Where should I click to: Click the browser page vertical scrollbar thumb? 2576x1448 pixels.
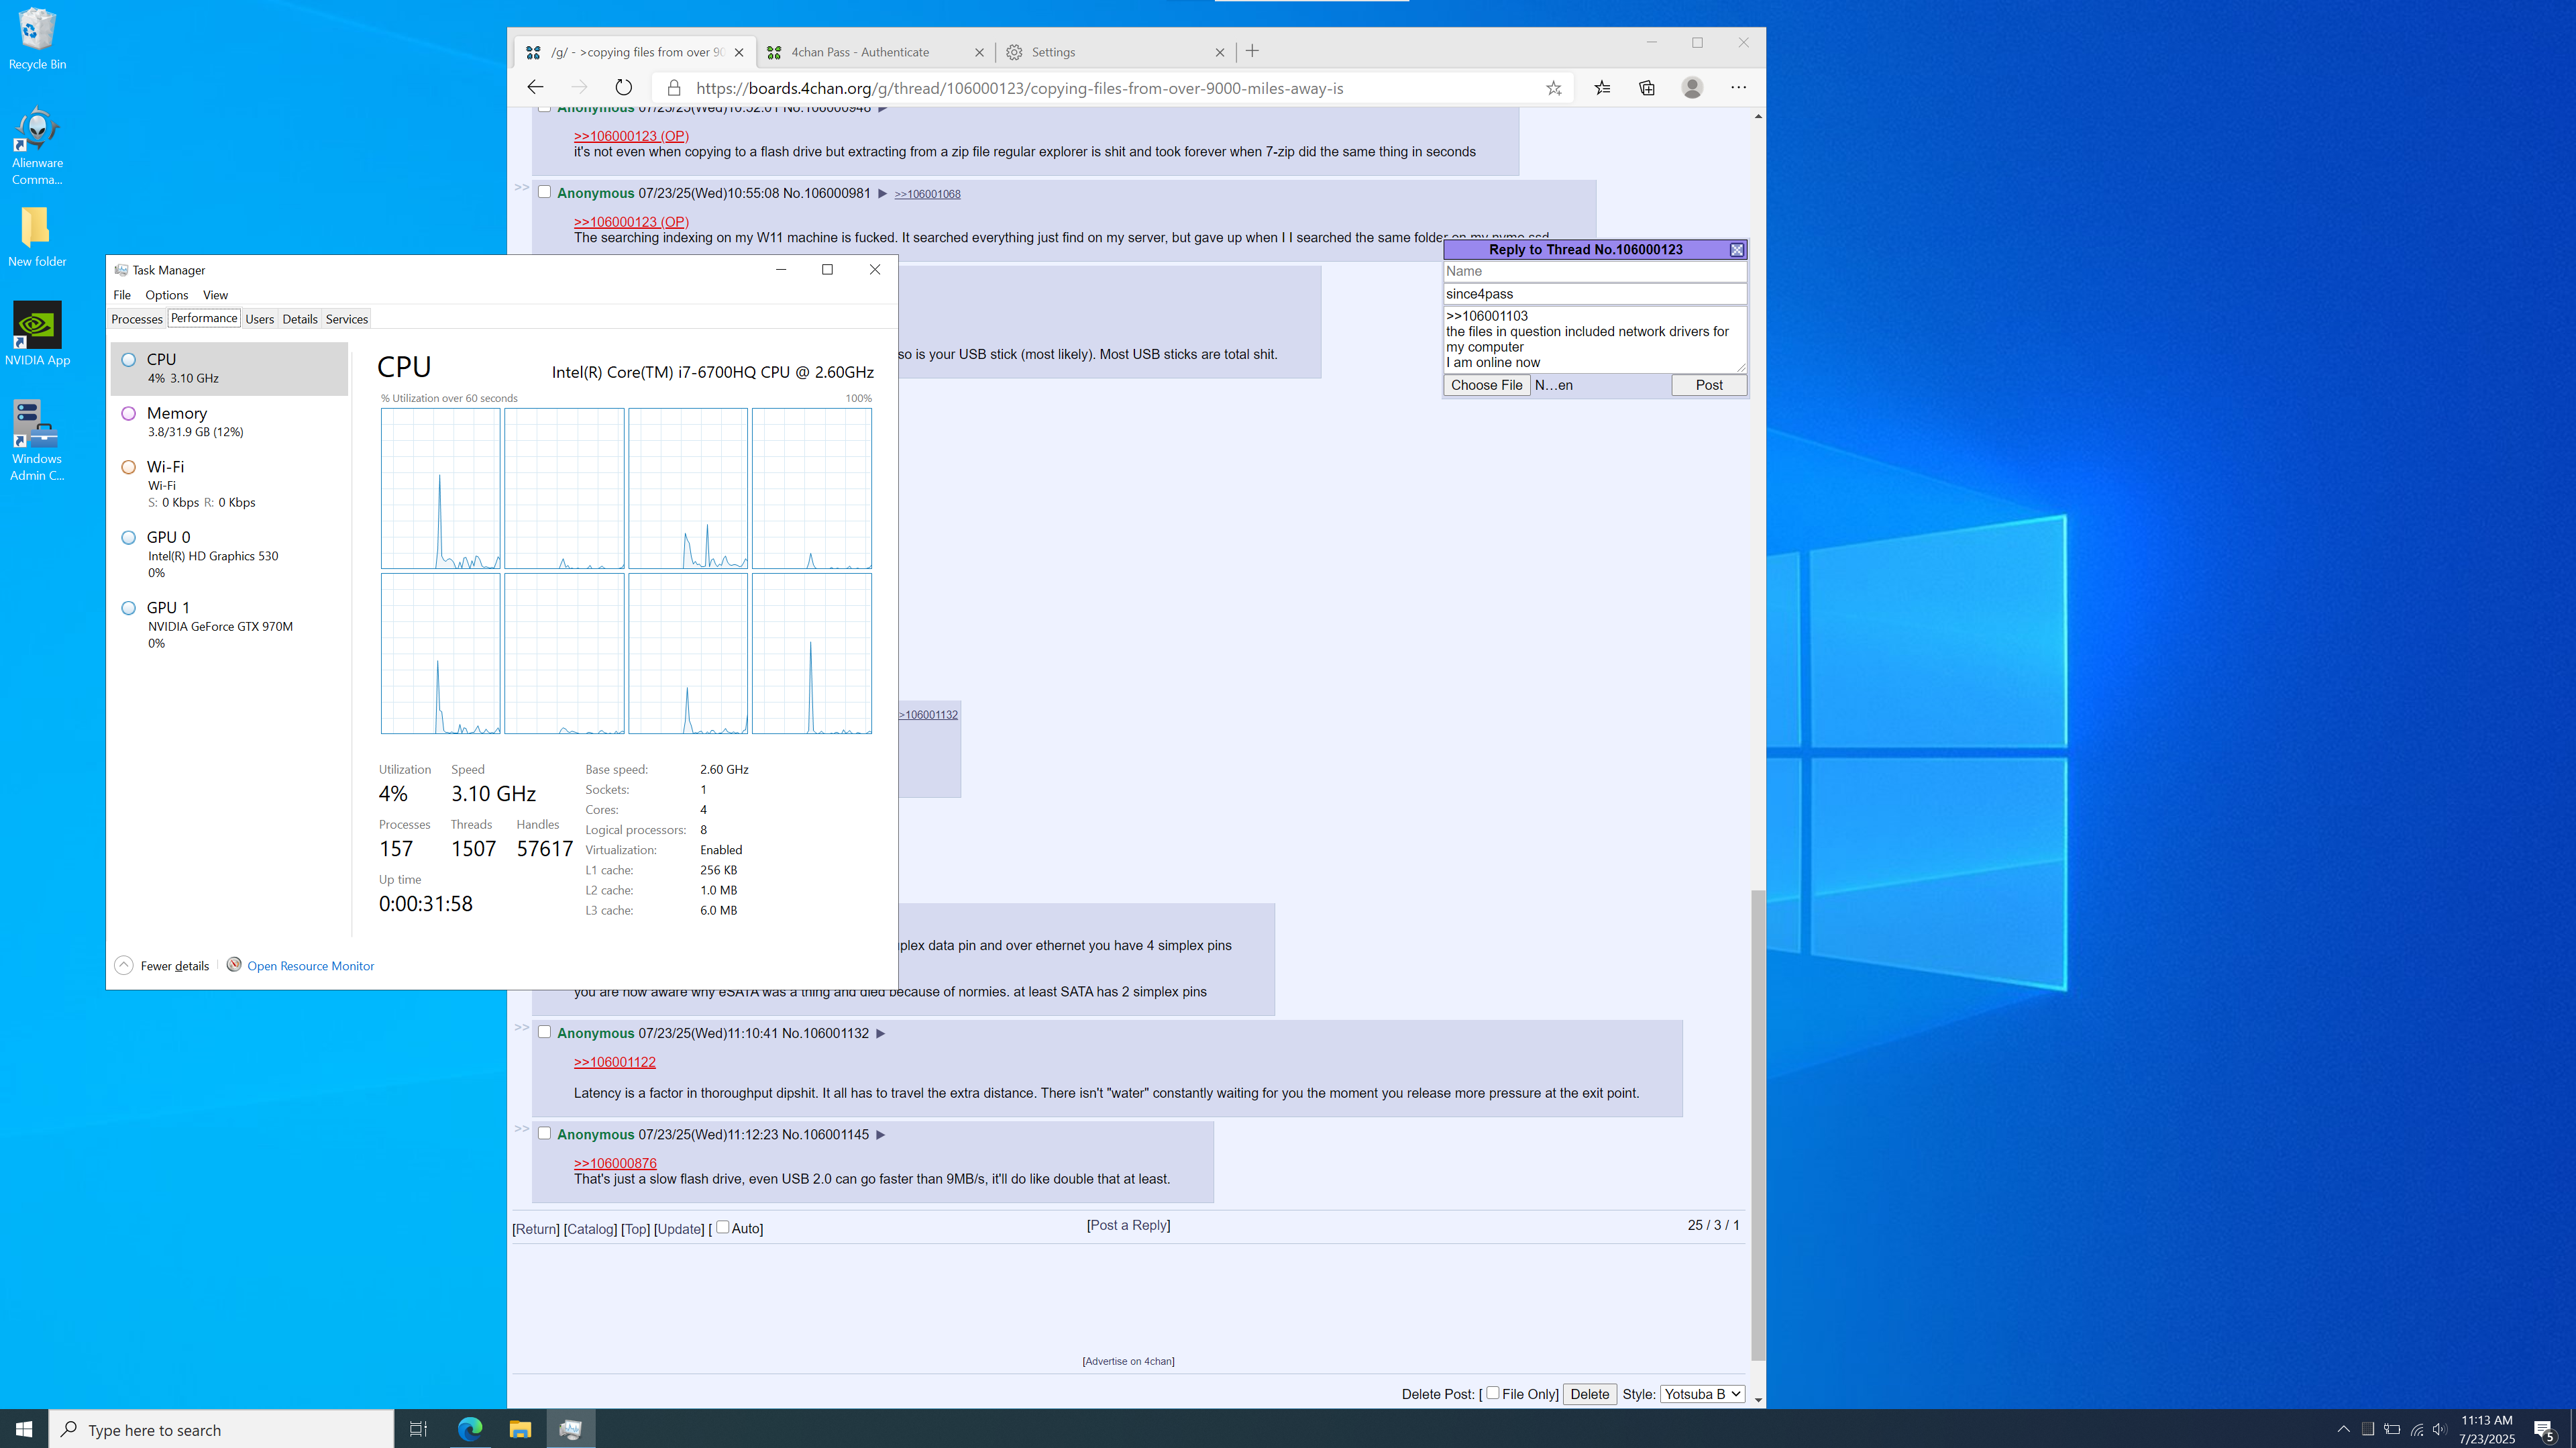click(1758, 1125)
